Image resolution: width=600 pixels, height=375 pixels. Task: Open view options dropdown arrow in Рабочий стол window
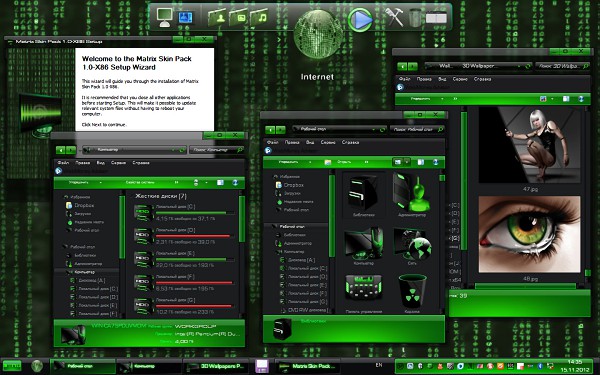pyautogui.click(x=406, y=162)
